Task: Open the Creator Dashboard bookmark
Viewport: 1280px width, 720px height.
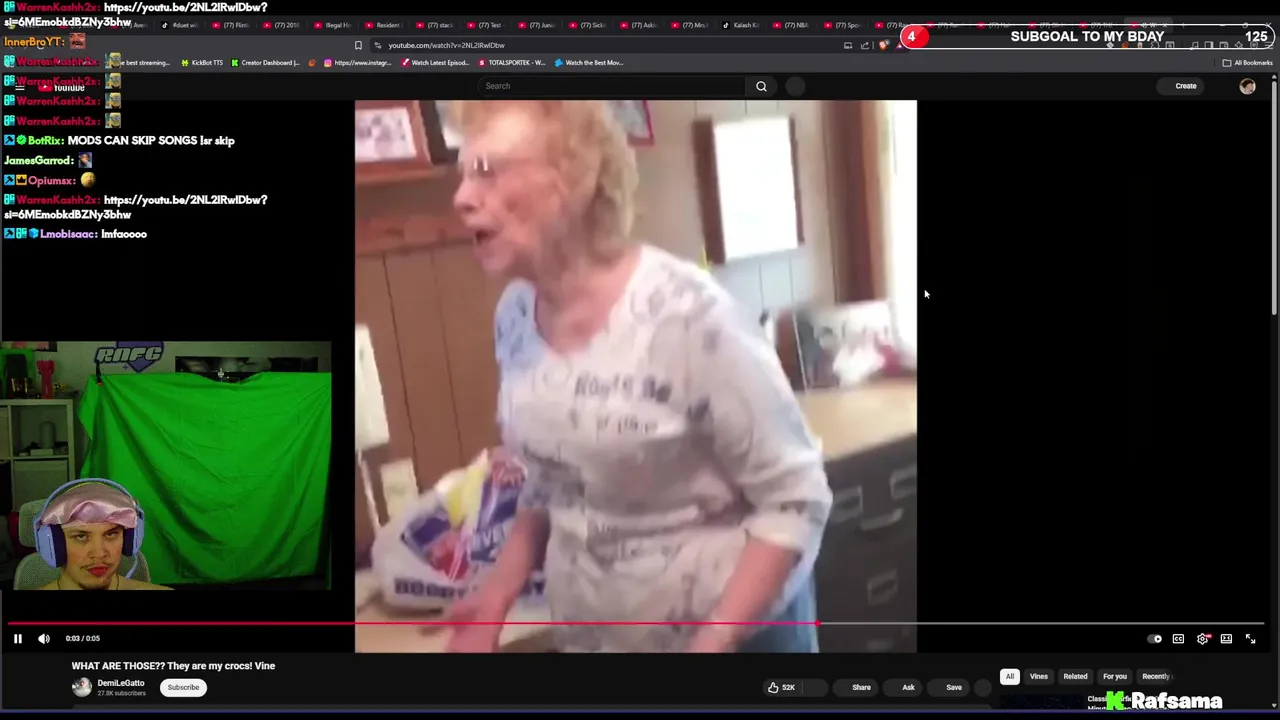Action: click(x=265, y=63)
